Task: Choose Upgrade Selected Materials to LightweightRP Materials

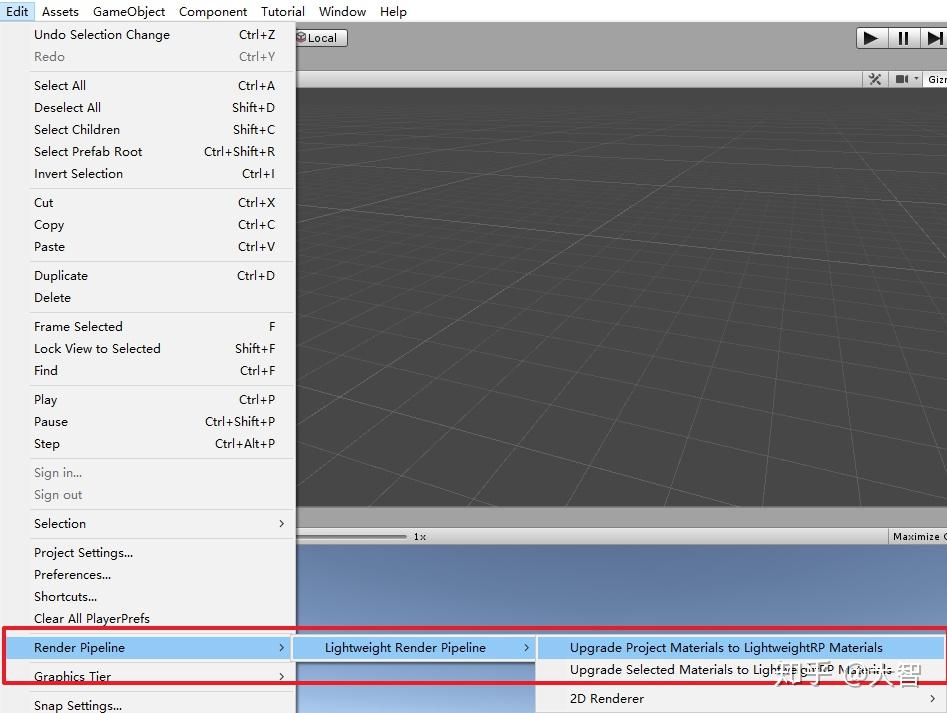Action: [x=740, y=670]
